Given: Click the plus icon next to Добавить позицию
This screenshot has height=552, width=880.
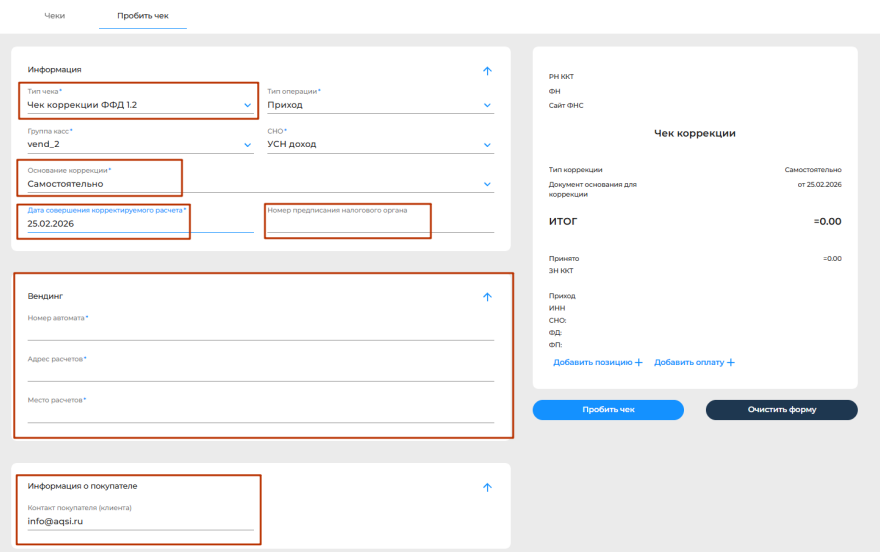Looking at the screenshot, I should 639,362.
